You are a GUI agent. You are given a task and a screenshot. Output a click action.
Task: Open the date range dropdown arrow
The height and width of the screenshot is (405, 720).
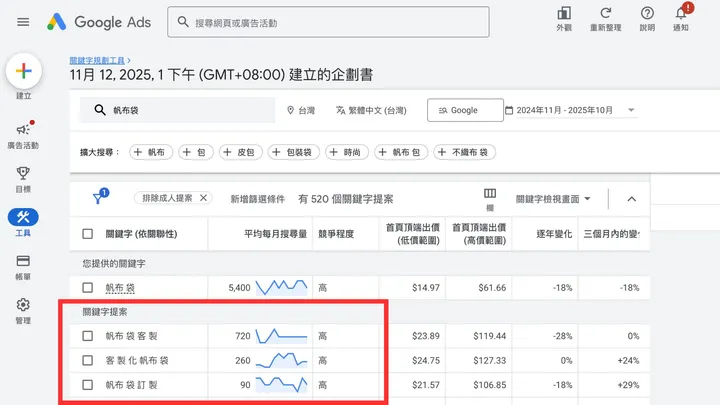[631, 110]
